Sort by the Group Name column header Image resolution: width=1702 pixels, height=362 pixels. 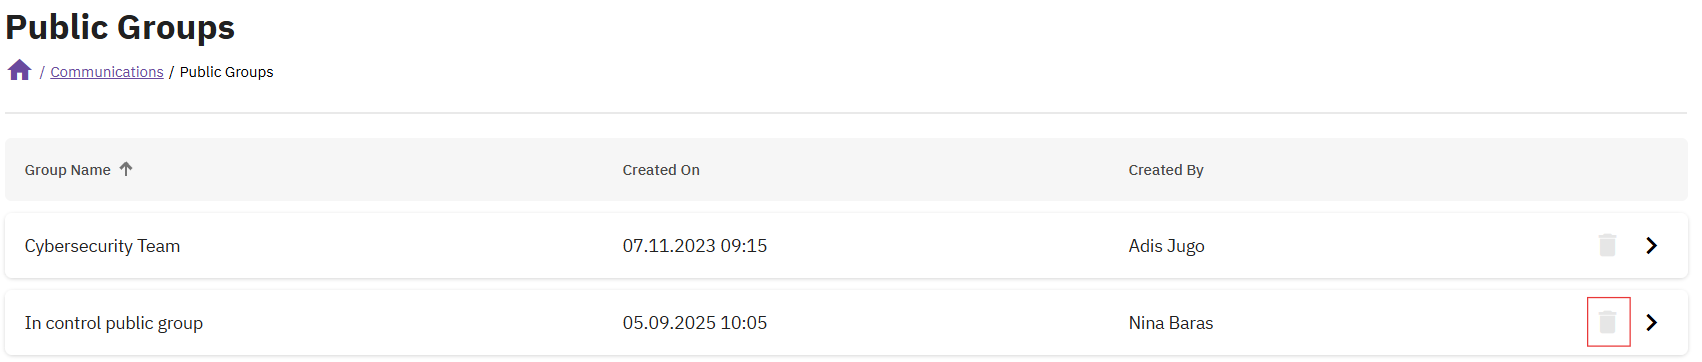(x=67, y=170)
